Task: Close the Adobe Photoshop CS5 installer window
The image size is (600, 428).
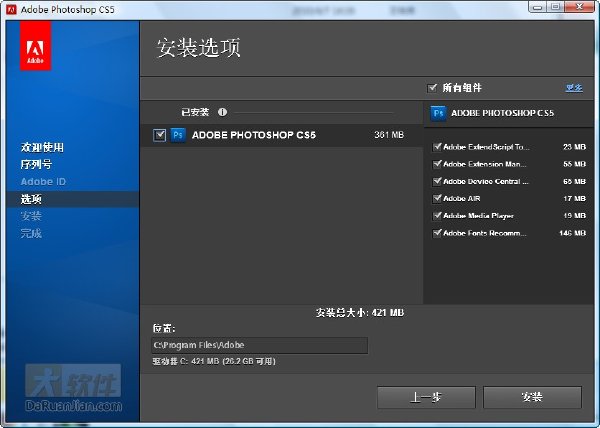Action: (x=580, y=7)
